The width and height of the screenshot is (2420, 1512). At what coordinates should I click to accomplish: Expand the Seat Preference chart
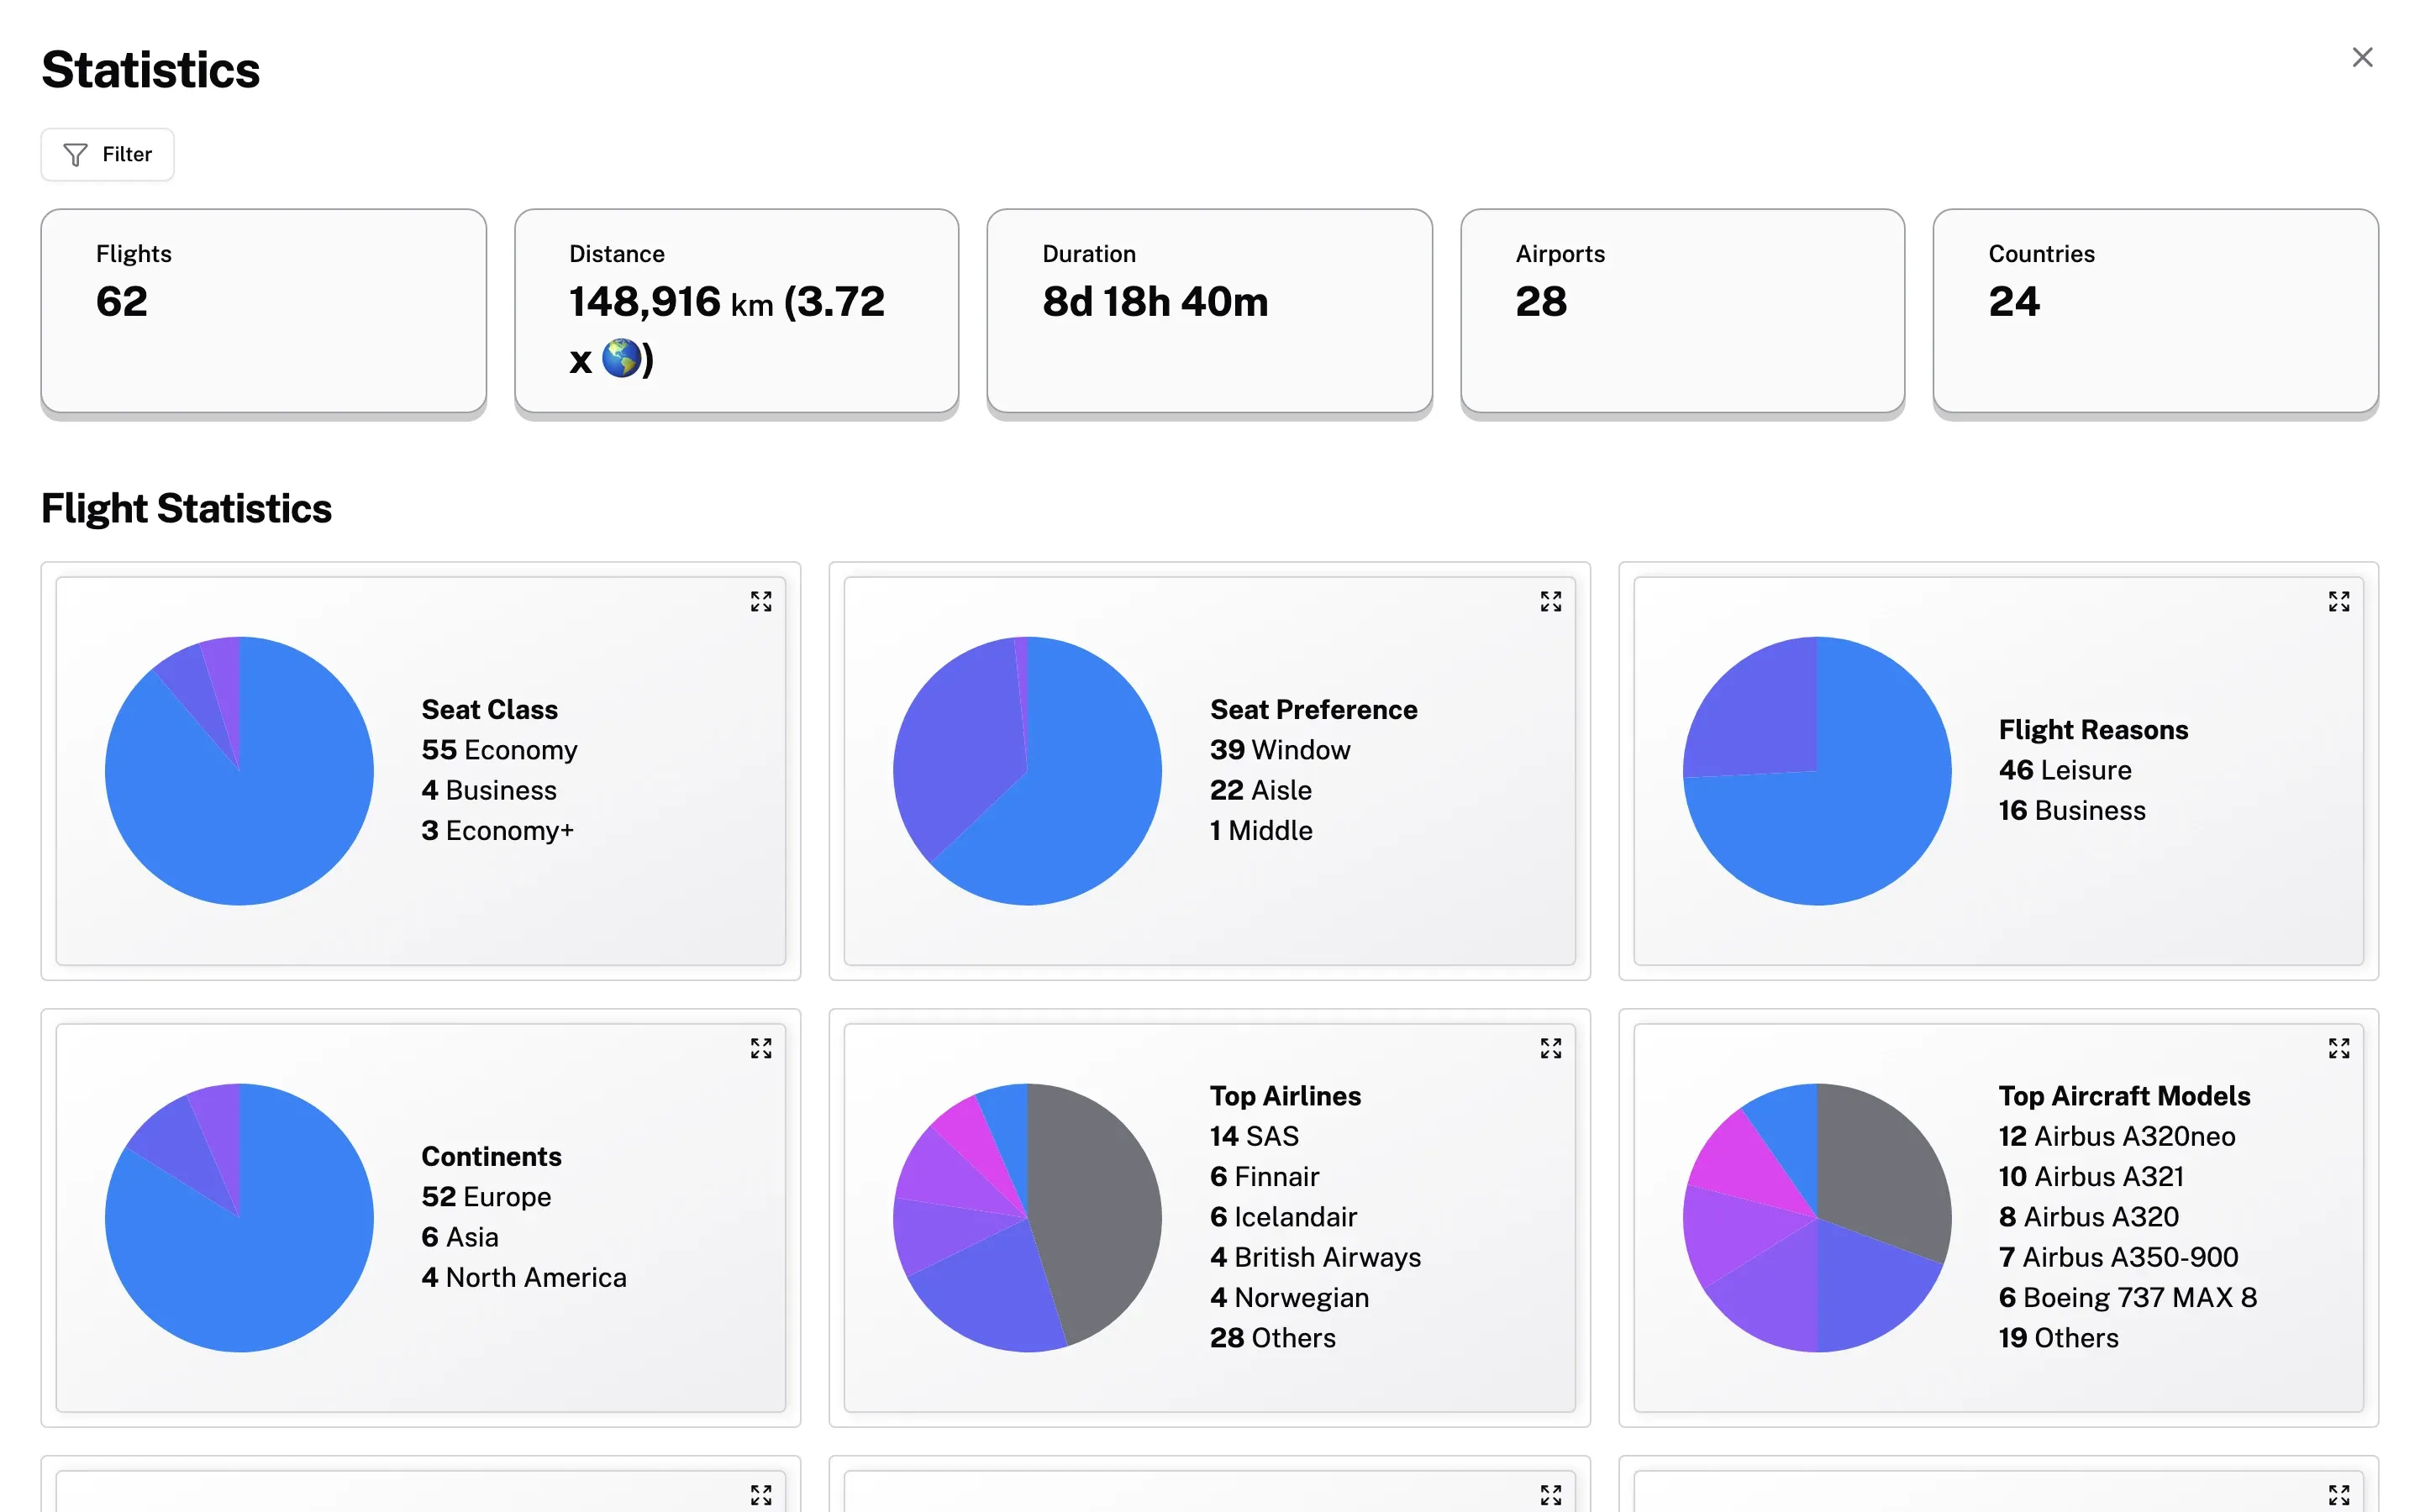tap(1550, 601)
